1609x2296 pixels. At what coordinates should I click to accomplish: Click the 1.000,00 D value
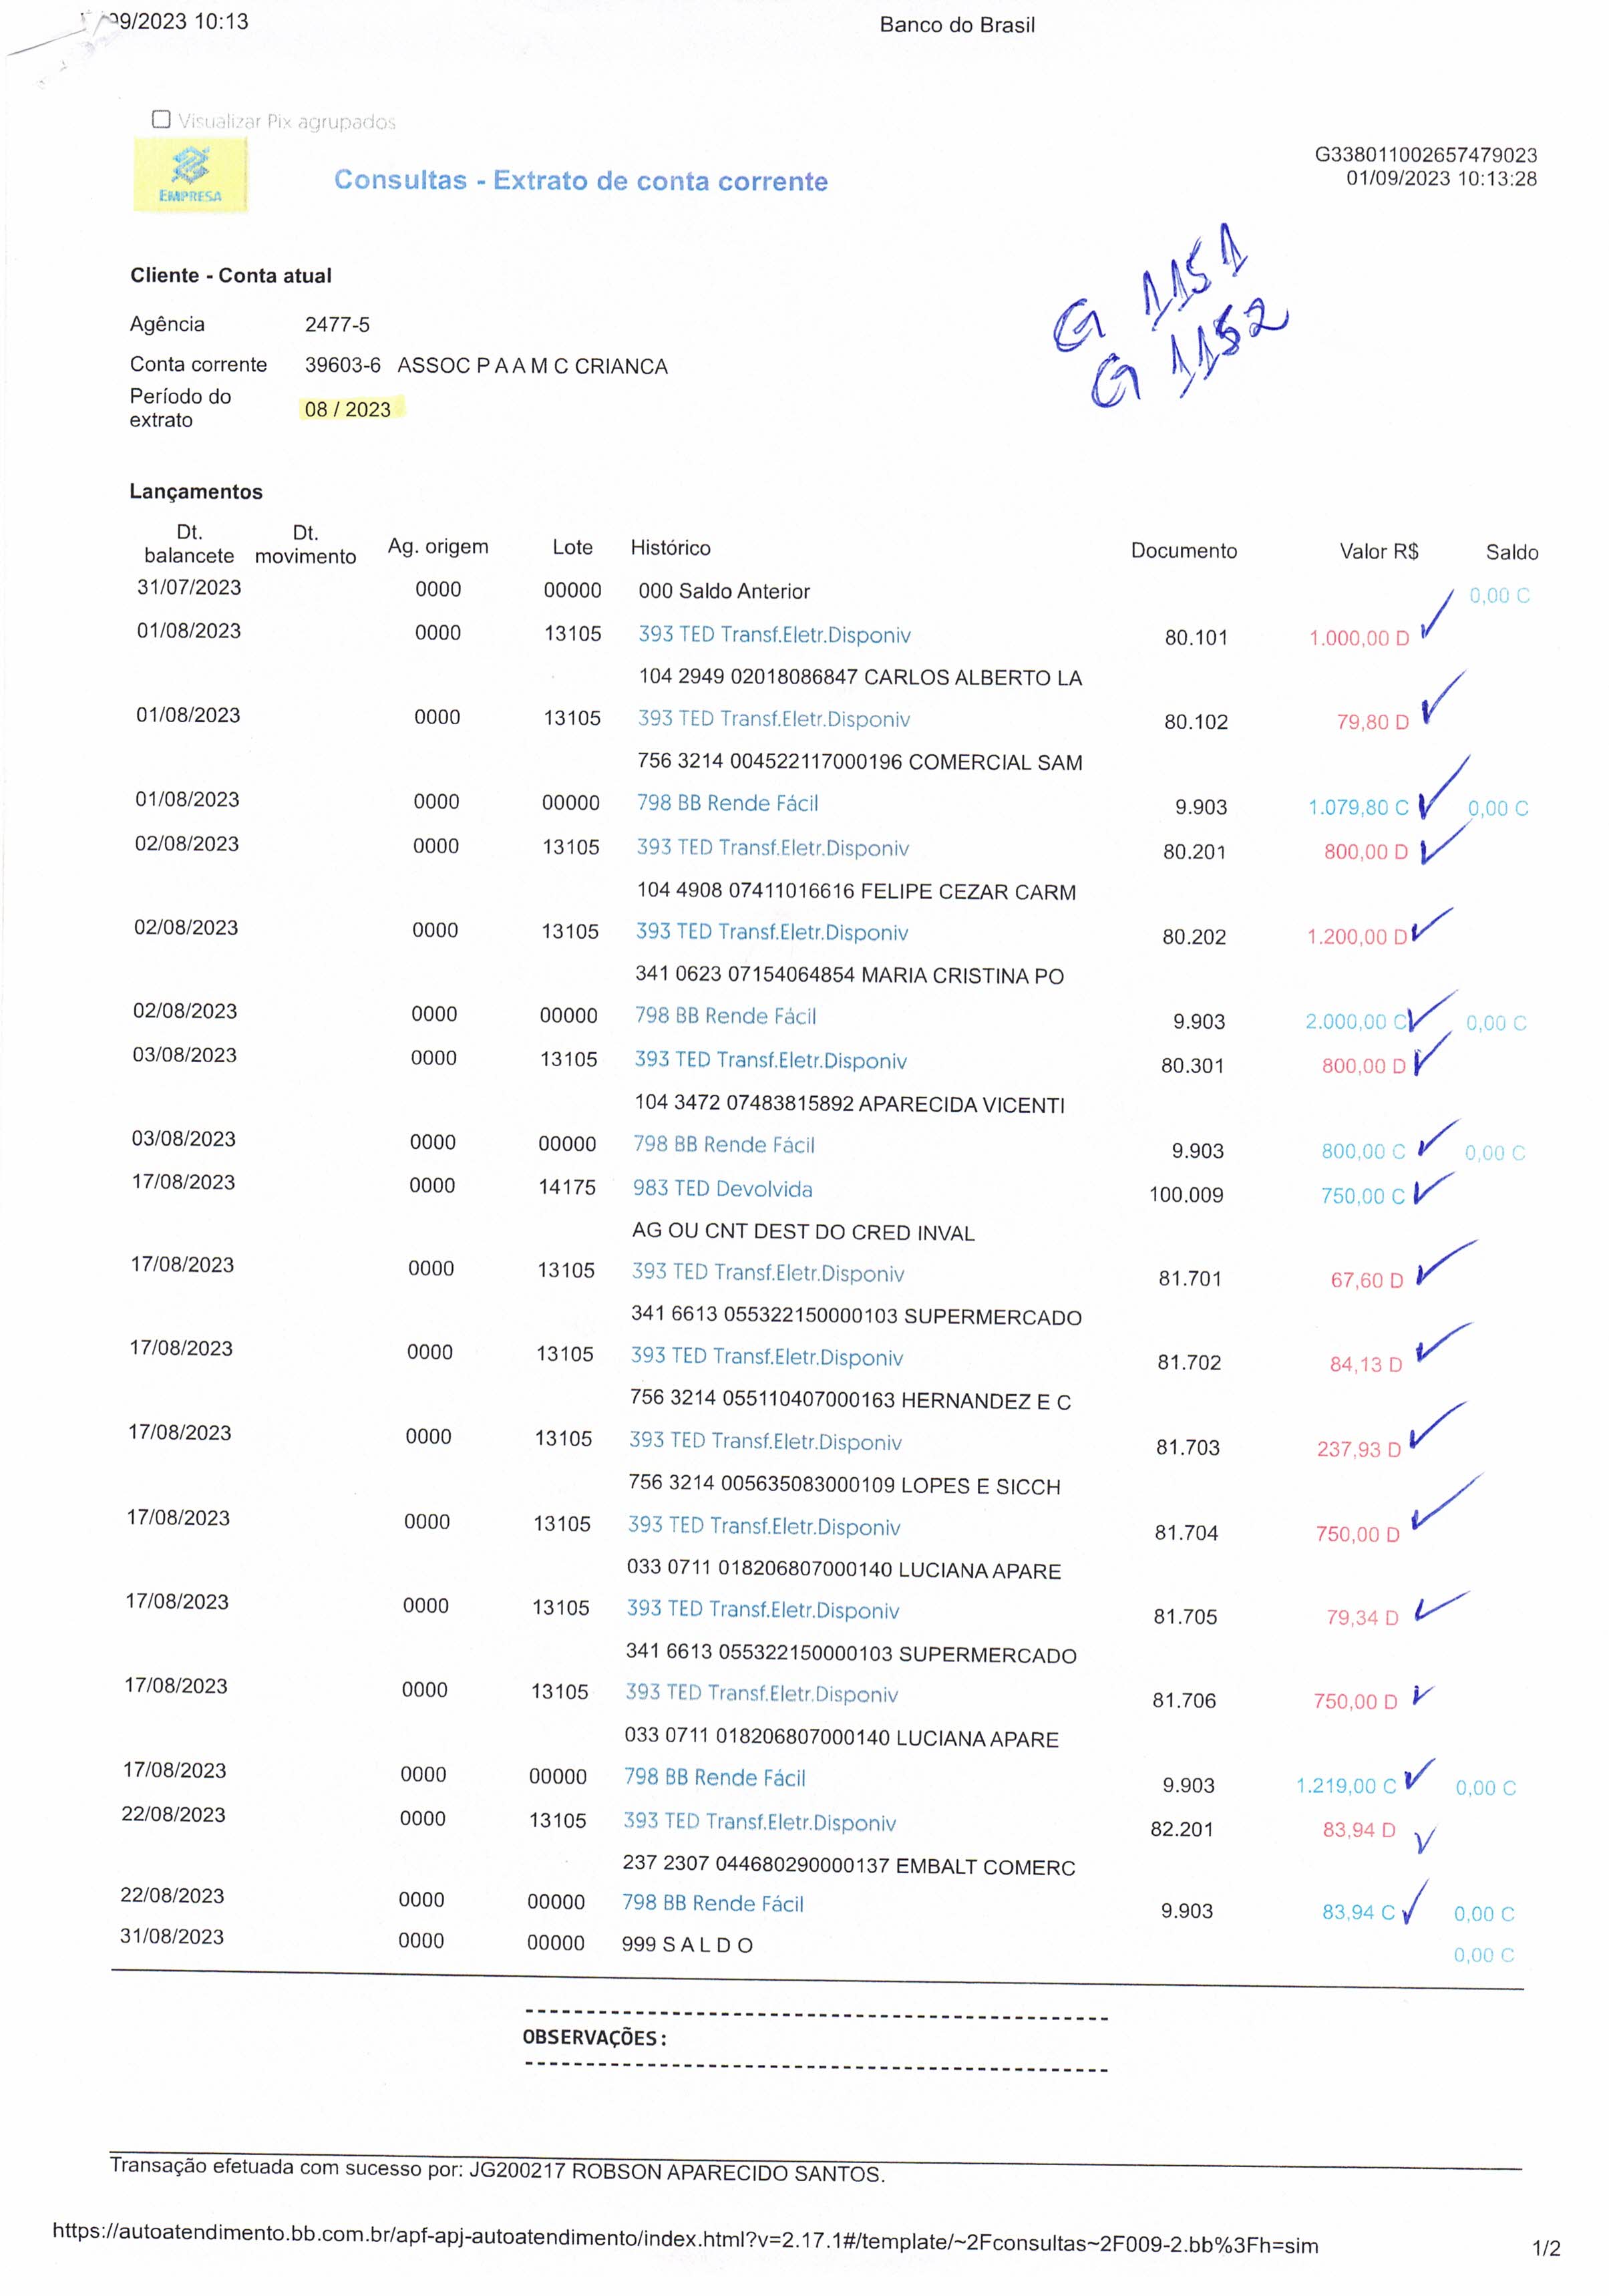tap(1358, 638)
